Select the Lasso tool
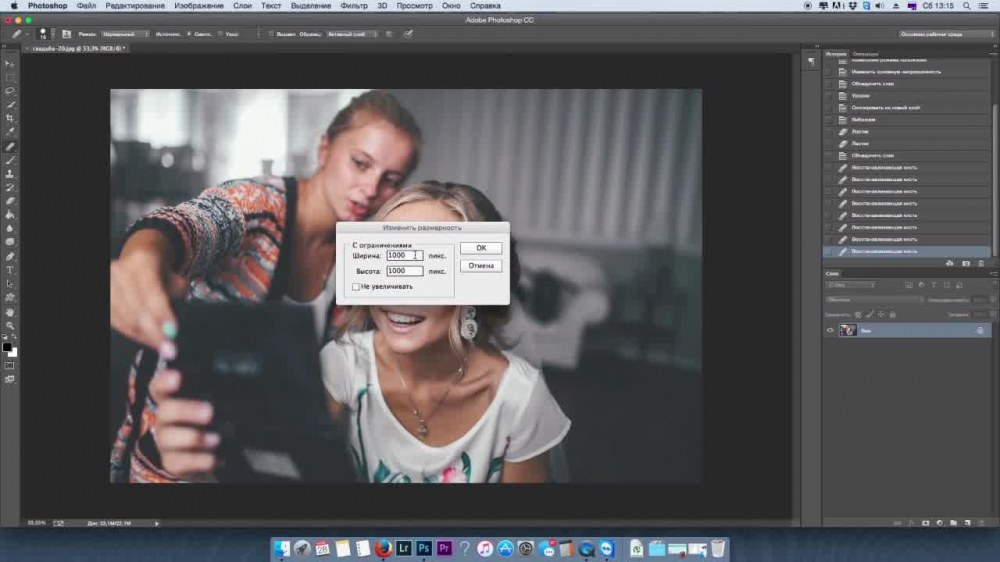This screenshot has width=1000, height=562. 11,90
